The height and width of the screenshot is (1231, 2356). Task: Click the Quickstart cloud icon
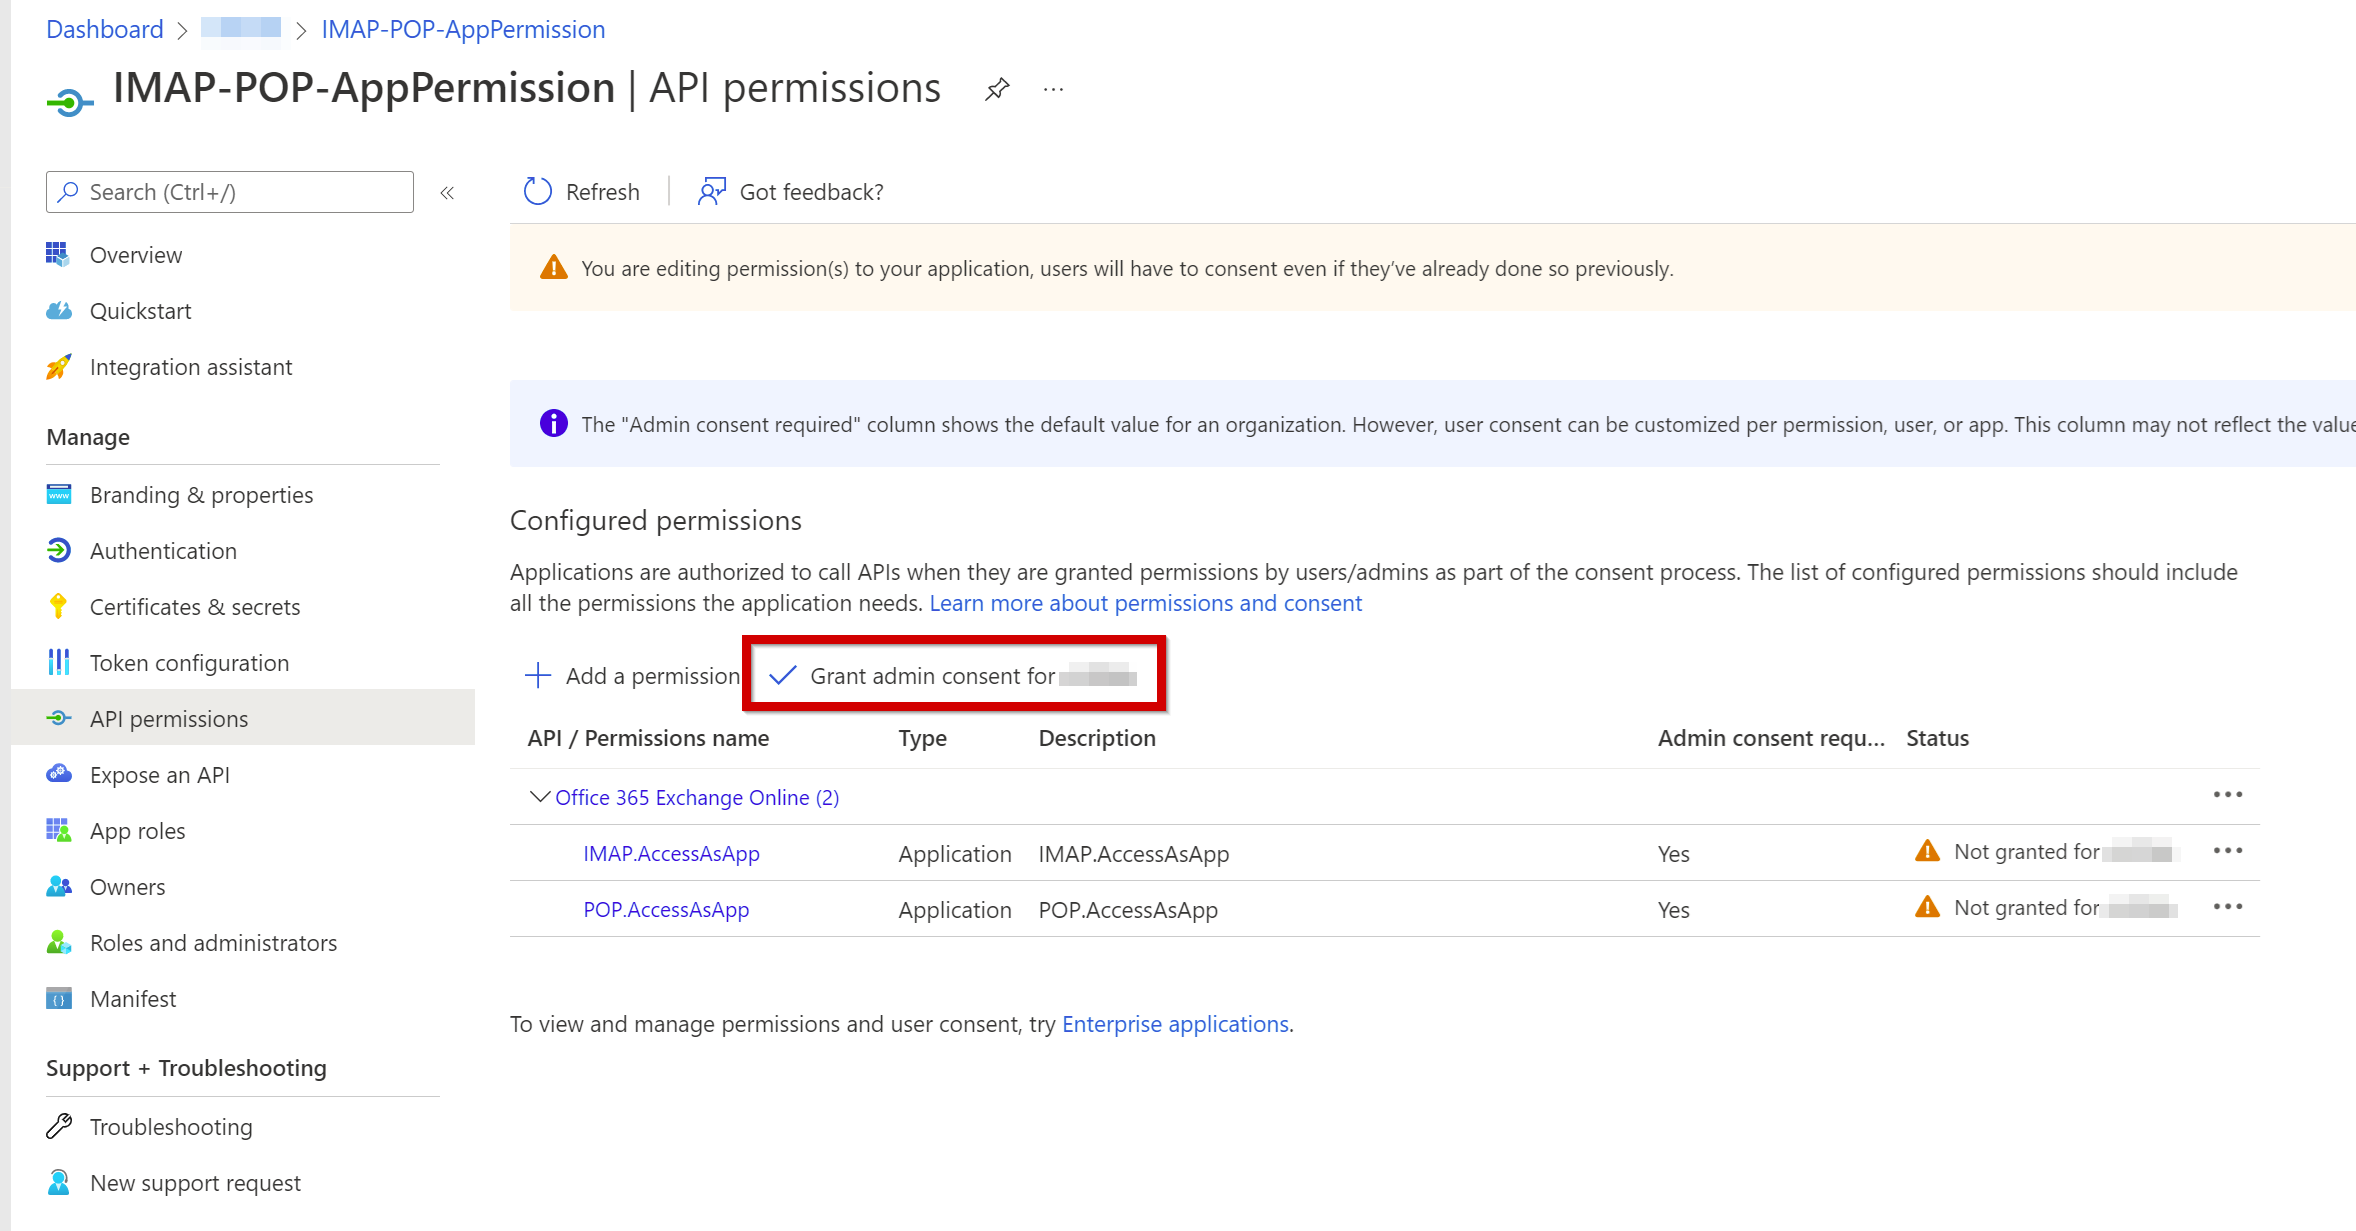[x=58, y=310]
